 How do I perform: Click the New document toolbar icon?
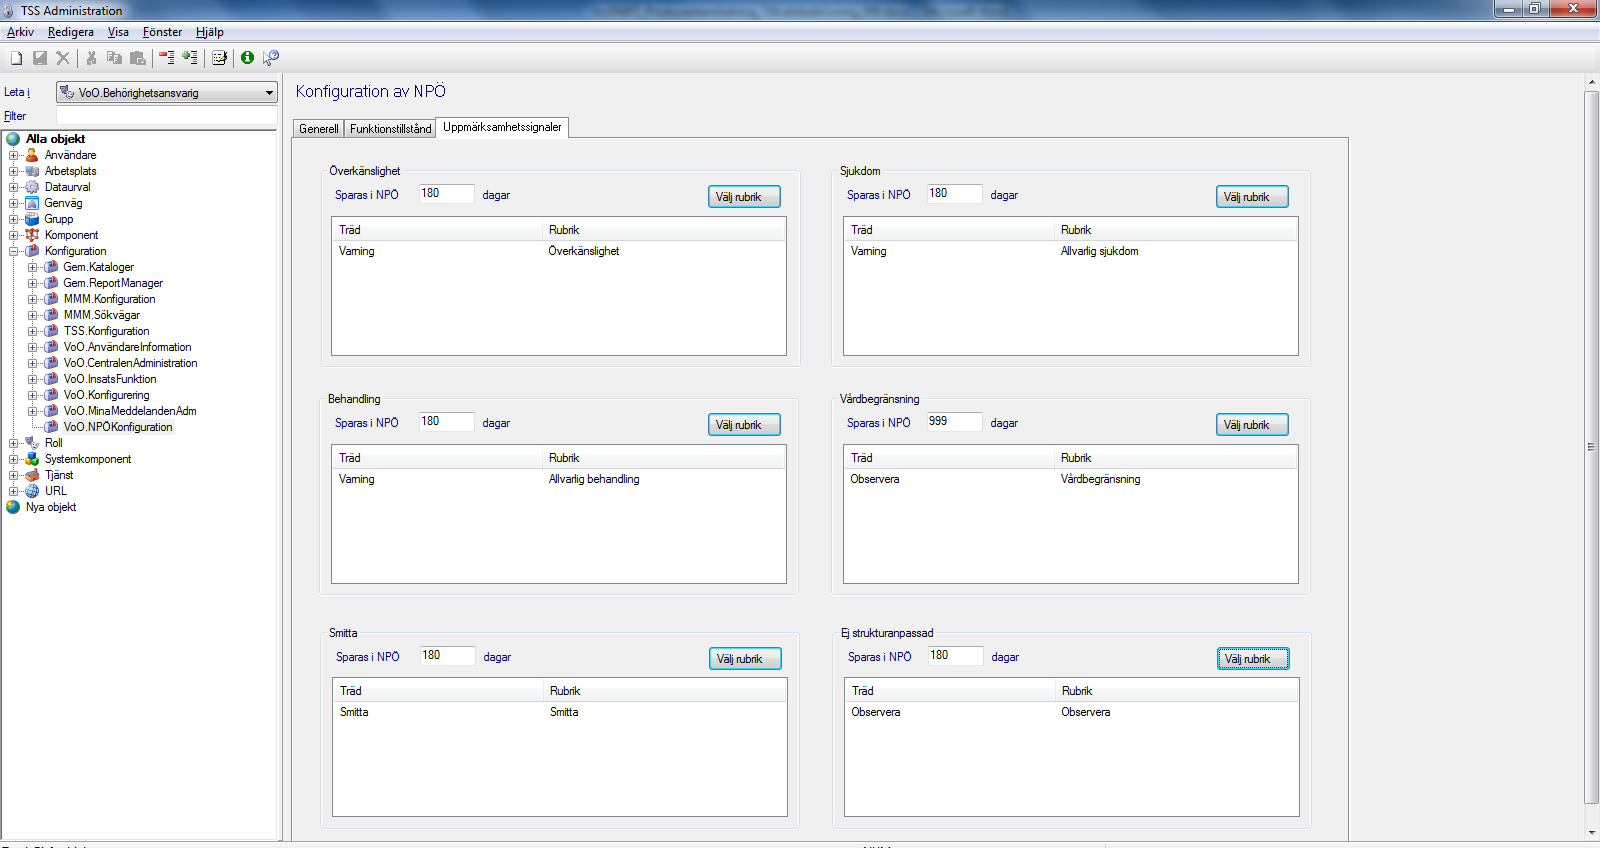16,58
